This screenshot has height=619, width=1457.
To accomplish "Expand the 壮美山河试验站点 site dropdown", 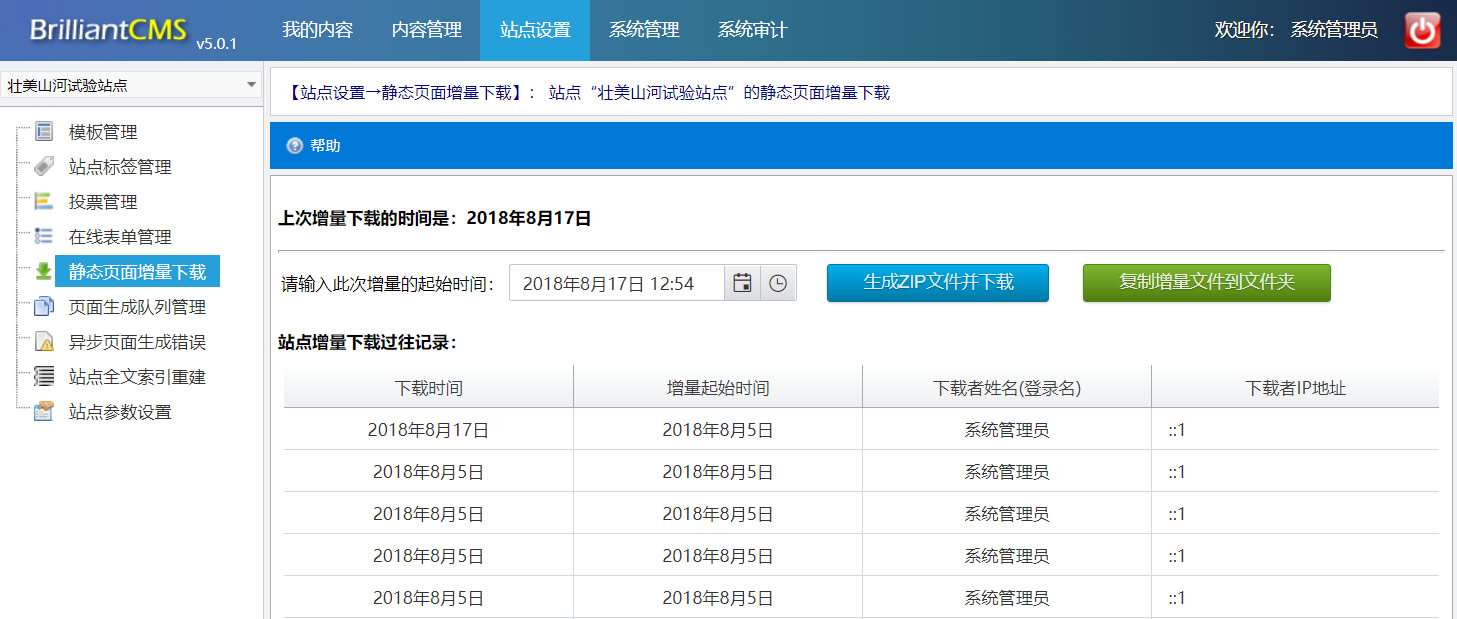I will [x=251, y=86].
